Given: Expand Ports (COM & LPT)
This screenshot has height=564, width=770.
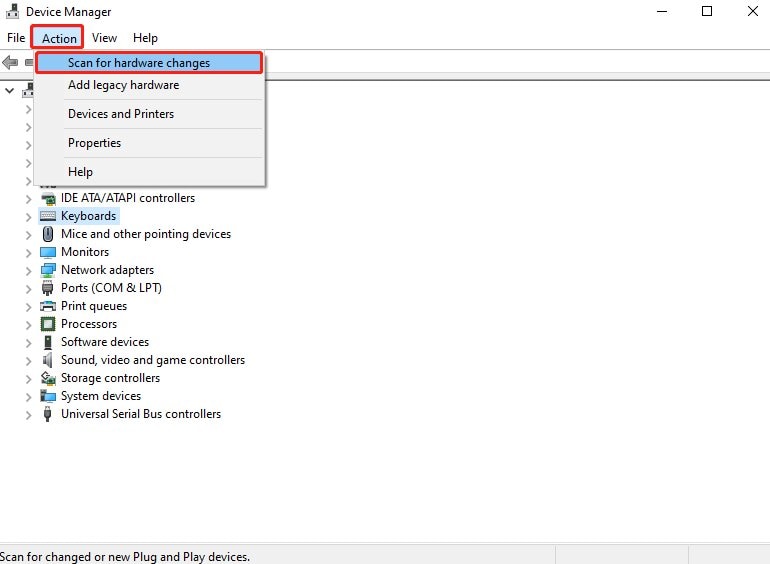Looking at the screenshot, I should (x=28, y=289).
